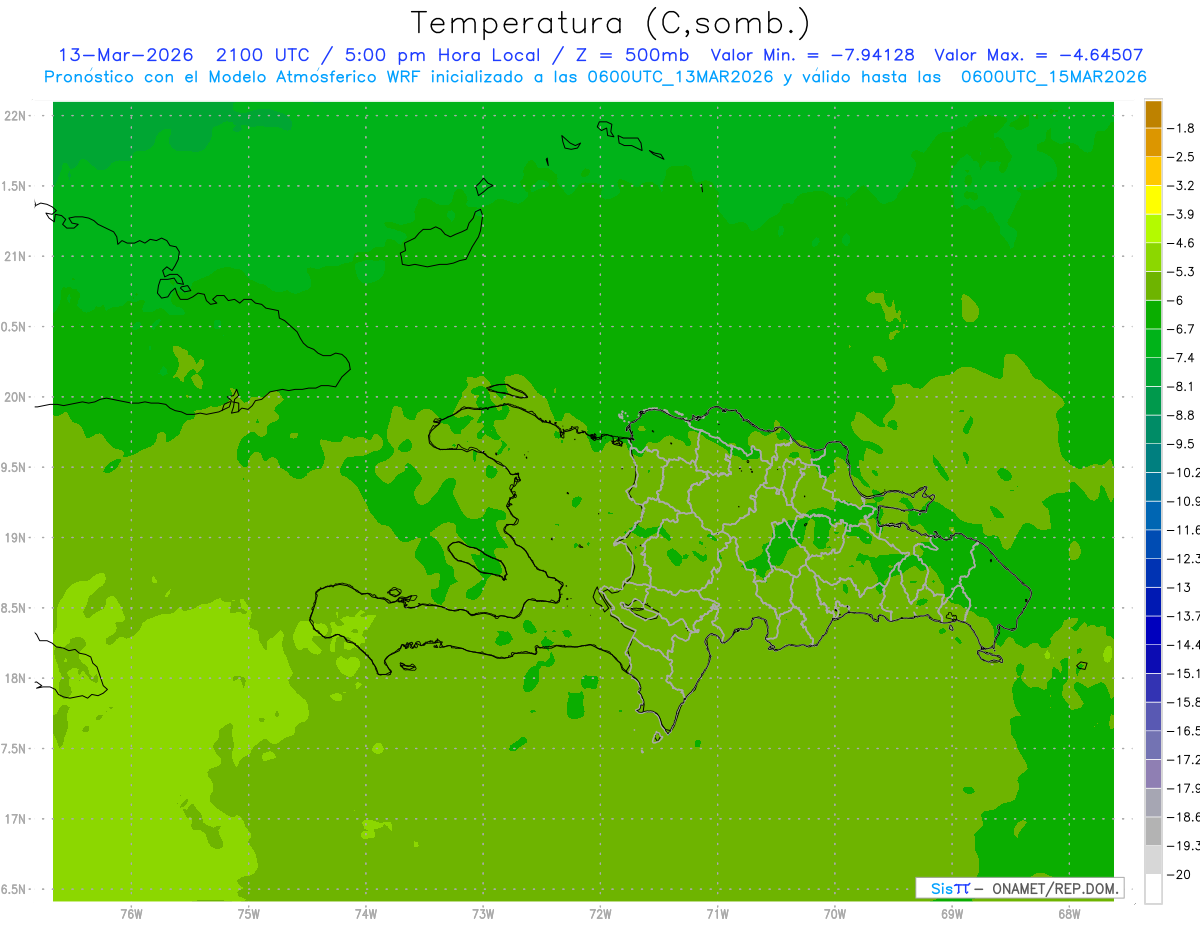
Task: Click the '75W' longitude label
Action: coord(249,914)
